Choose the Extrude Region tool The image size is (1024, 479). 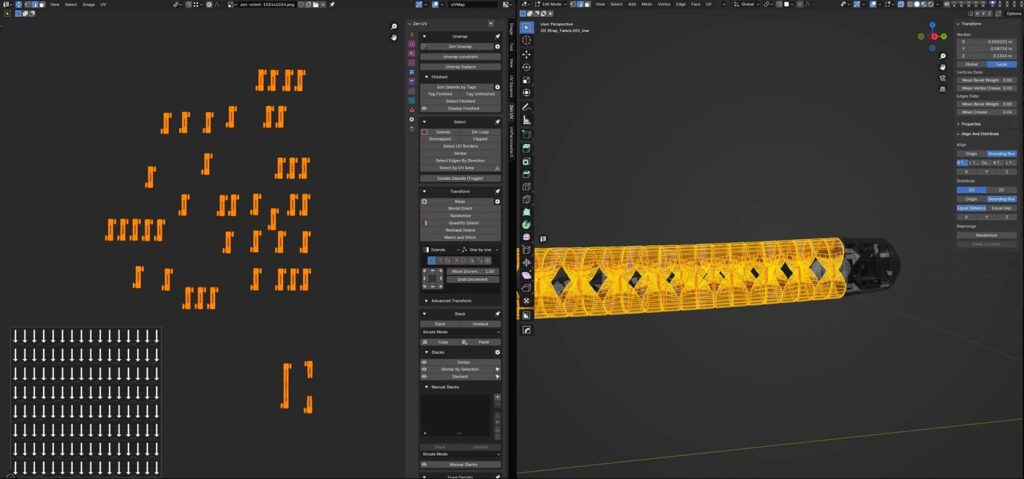[526, 148]
